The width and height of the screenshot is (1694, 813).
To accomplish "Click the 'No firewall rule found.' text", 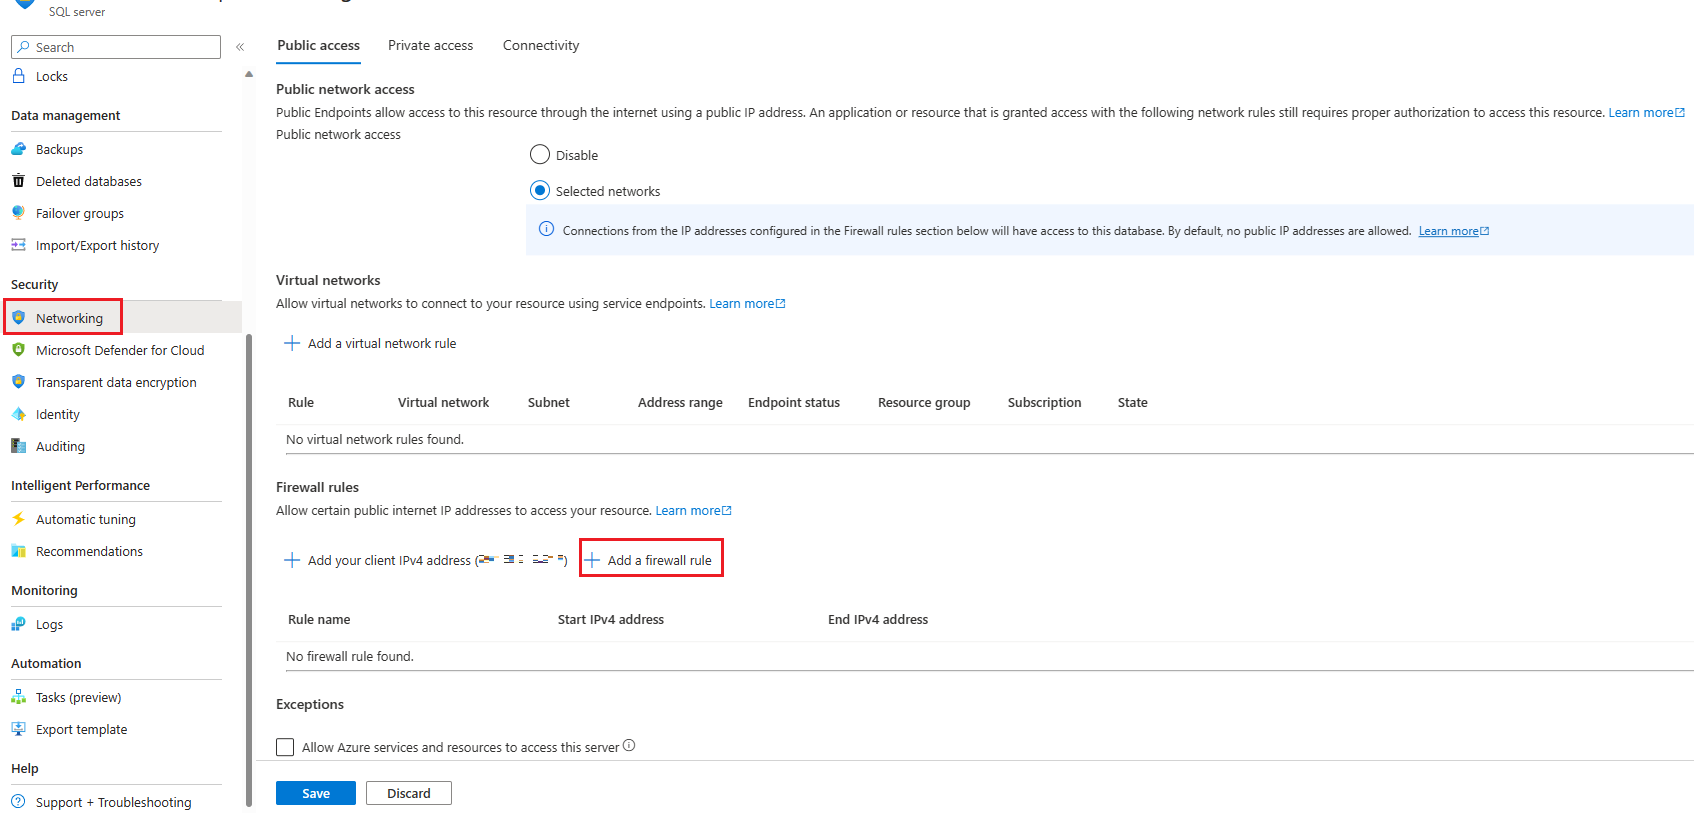I will click(350, 657).
